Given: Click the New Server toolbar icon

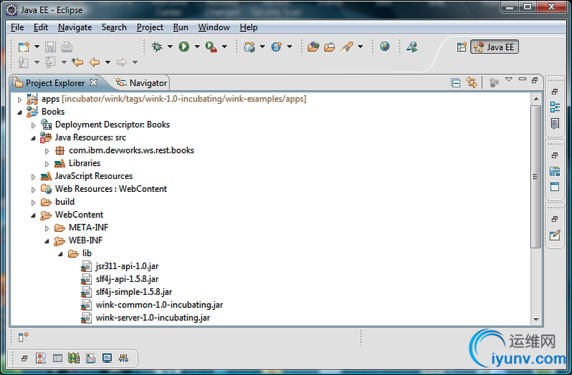Looking at the screenshot, I should click(x=250, y=47).
